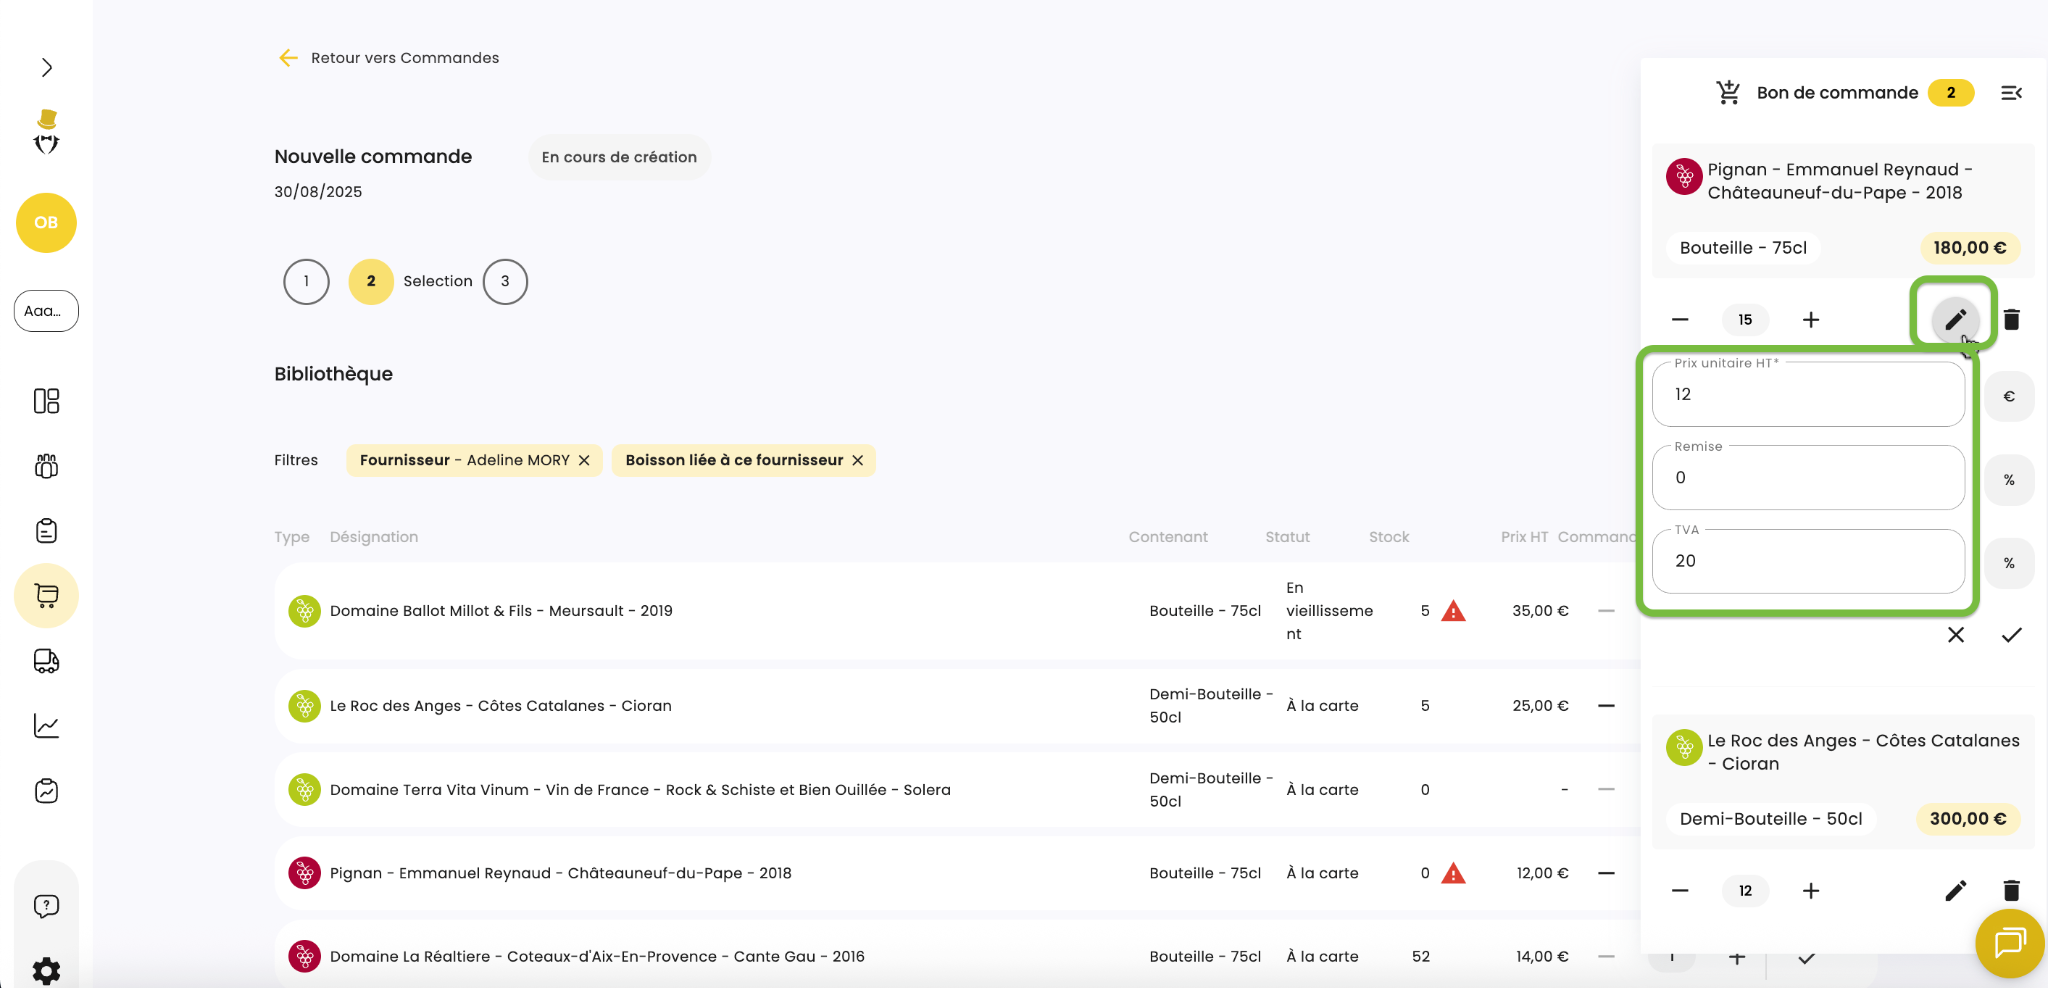Screen dimensions: 2048x988
Task: Open the orders cart sidebar icon
Action: pos(46,595)
